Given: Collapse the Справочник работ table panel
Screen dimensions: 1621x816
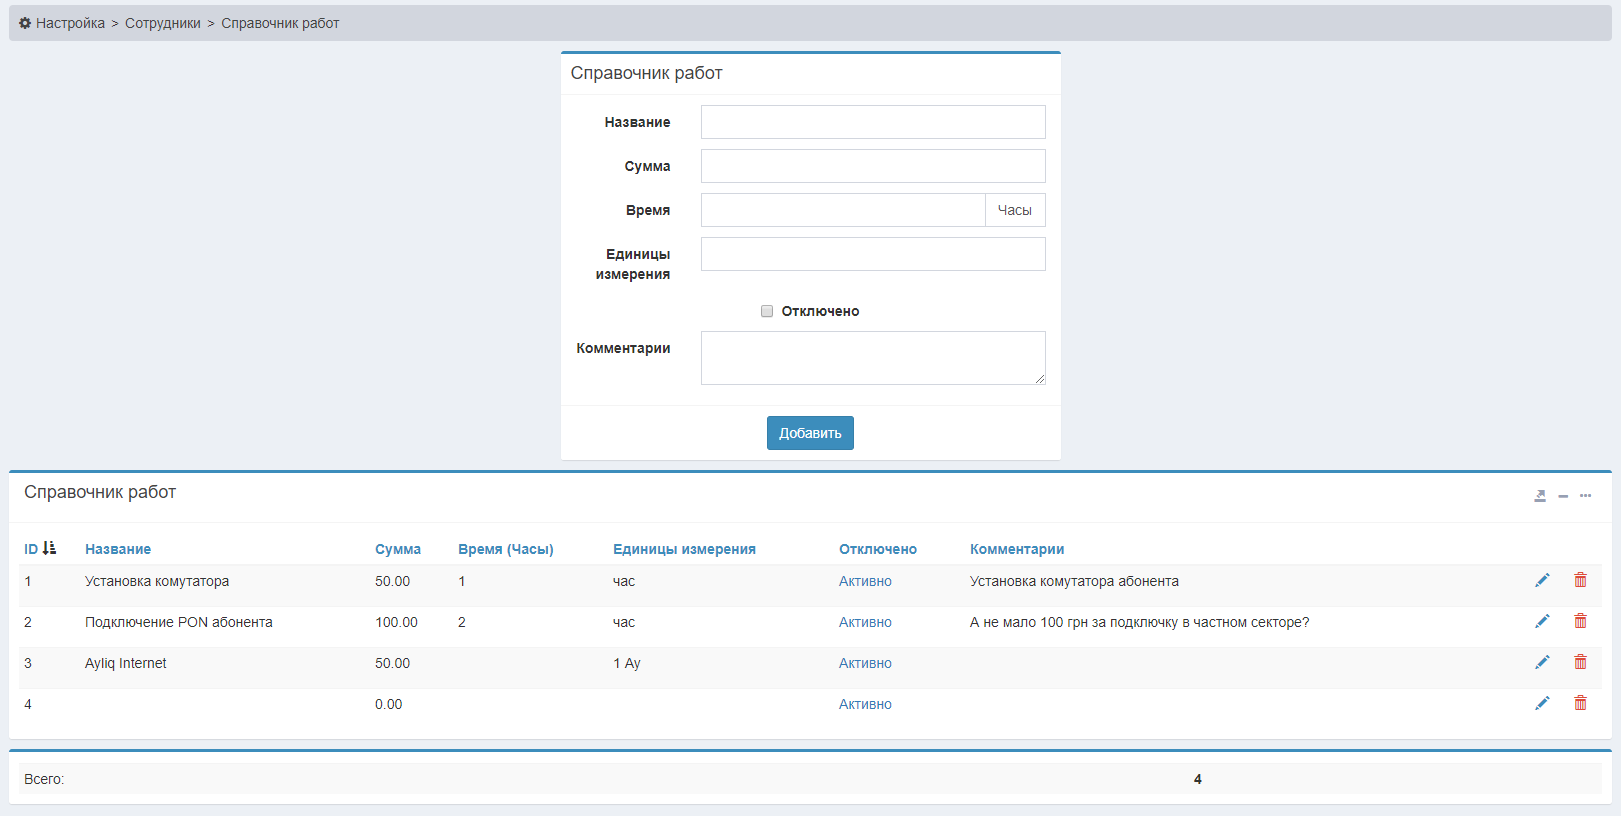Looking at the screenshot, I should pos(1563,496).
